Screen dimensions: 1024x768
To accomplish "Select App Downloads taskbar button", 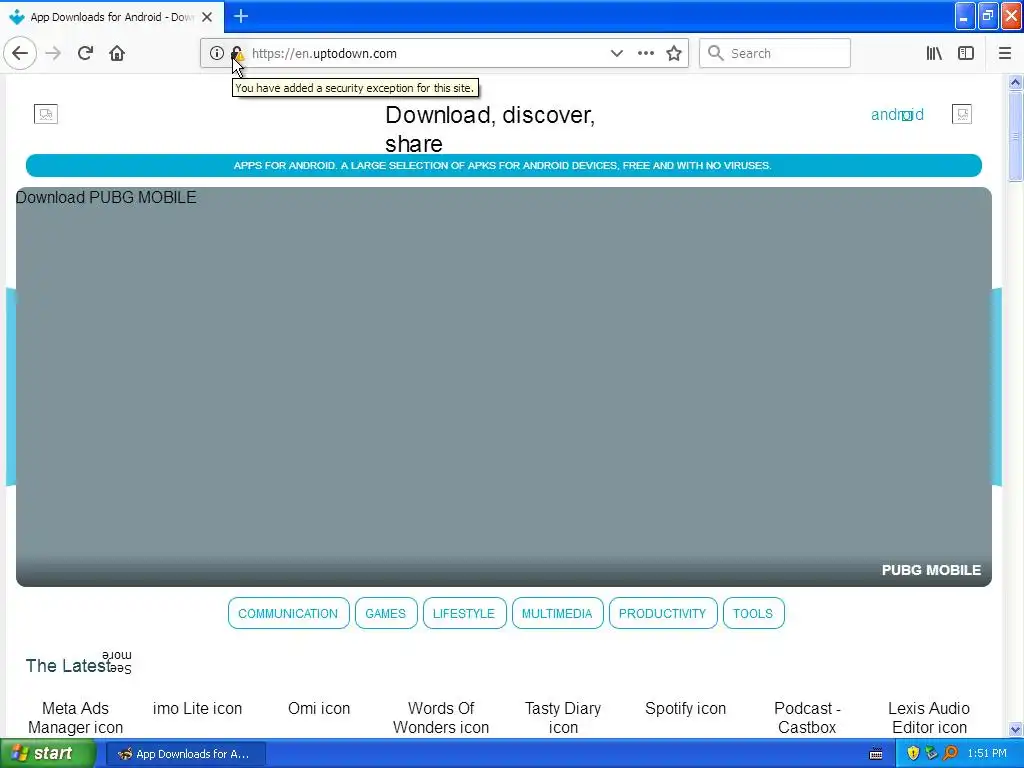I will coord(185,754).
